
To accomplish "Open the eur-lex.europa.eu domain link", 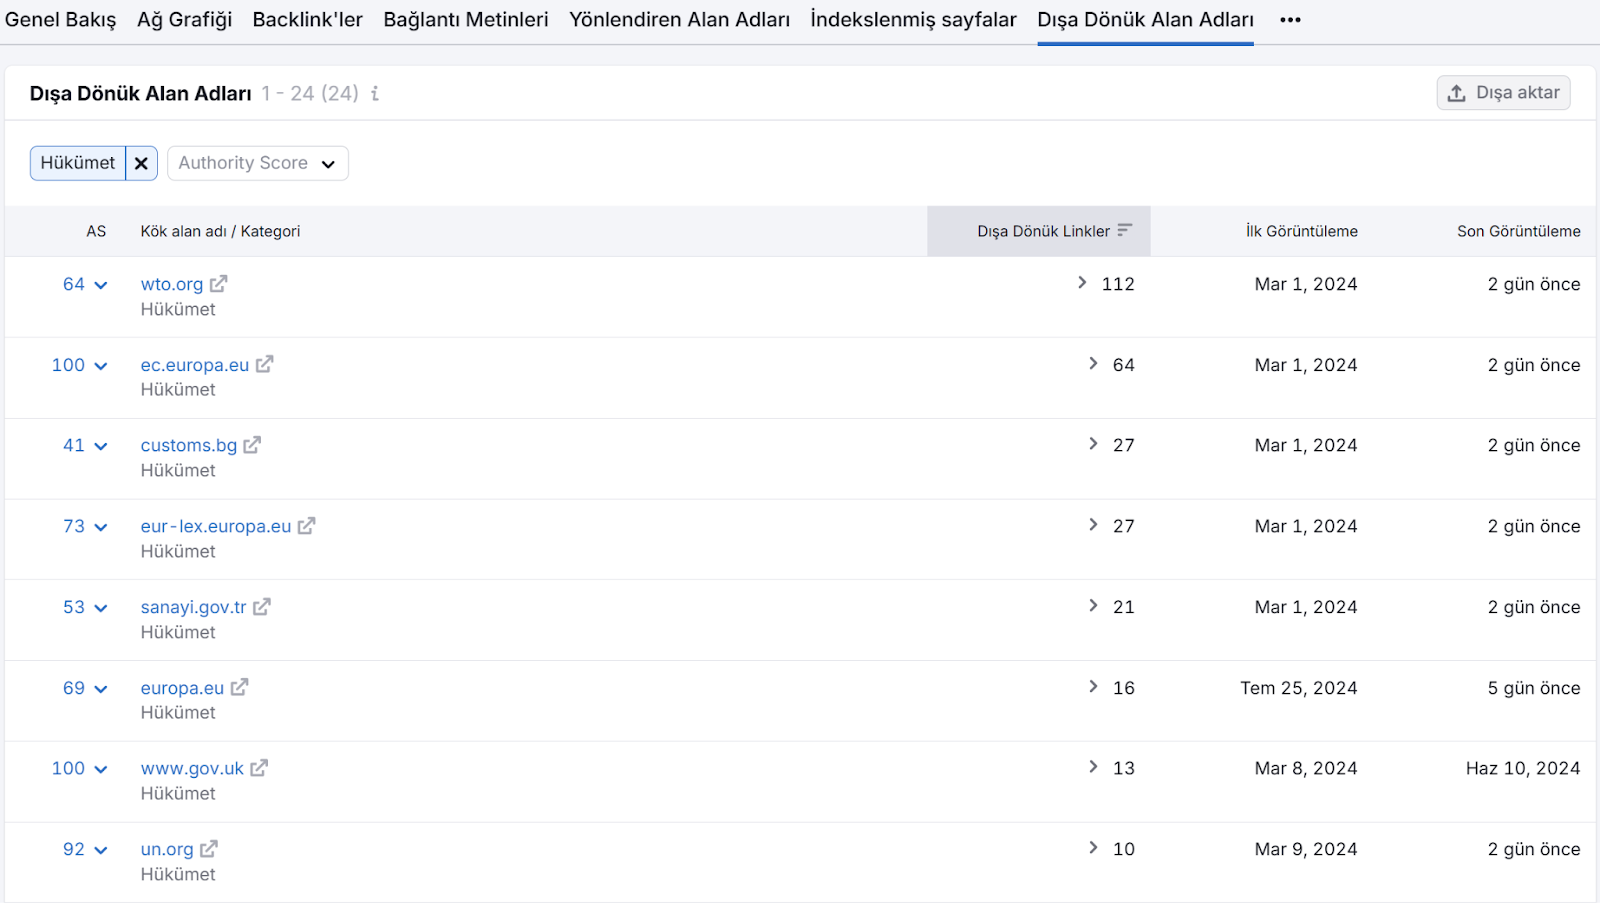I will click(x=216, y=526).
